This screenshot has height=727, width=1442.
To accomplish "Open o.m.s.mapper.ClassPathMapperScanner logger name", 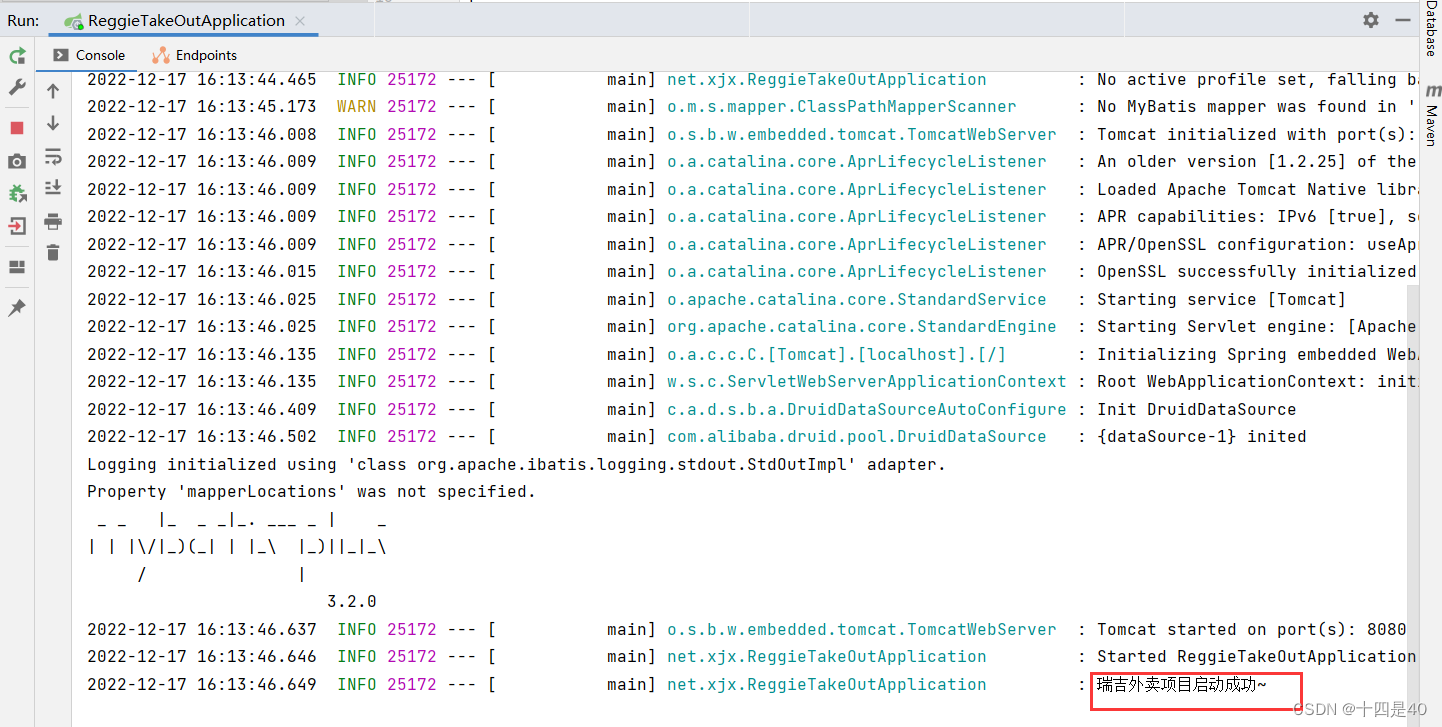I will [x=842, y=107].
